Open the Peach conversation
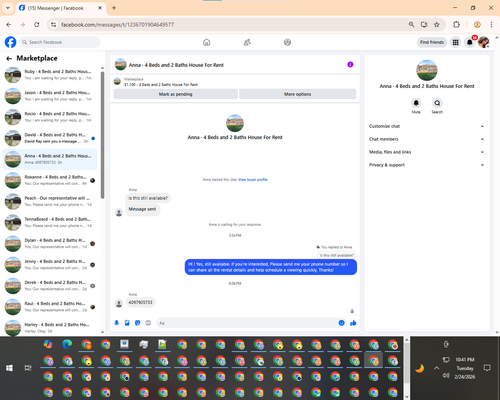This screenshot has width=500, height=400. [50, 201]
